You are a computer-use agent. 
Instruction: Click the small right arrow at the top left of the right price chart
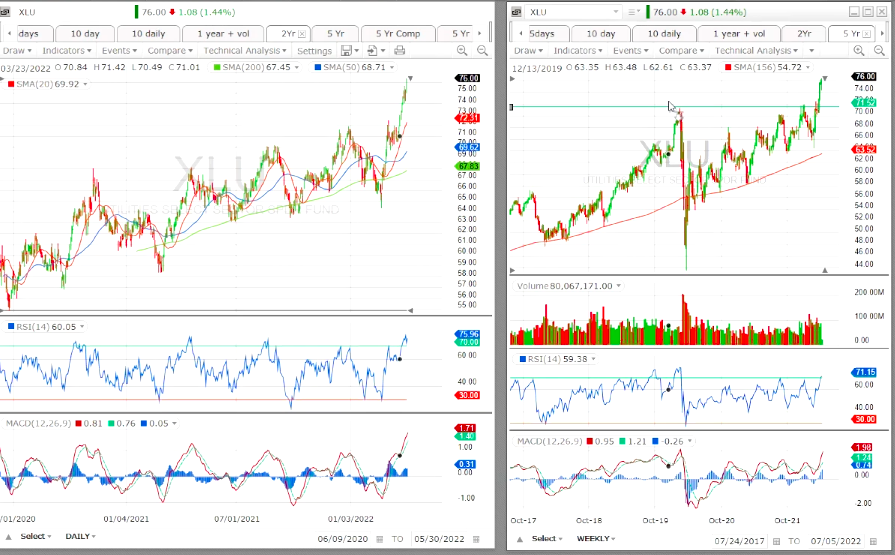point(513,79)
